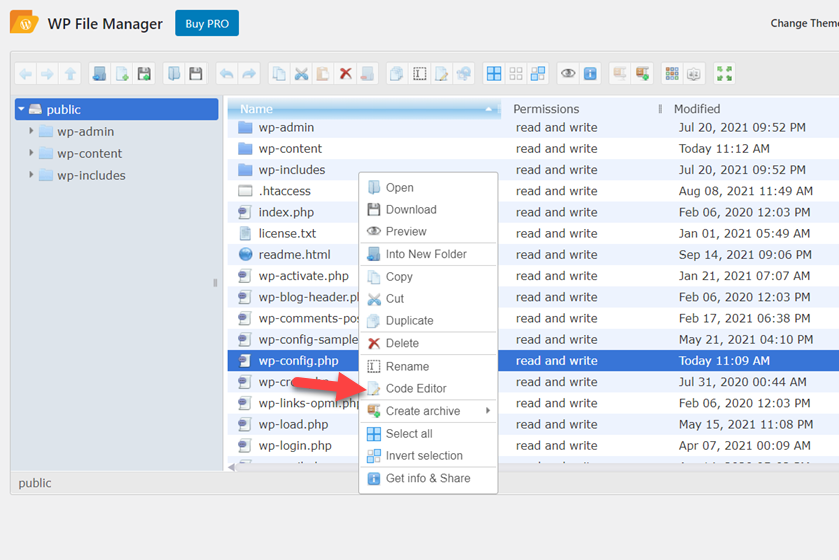This screenshot has width=839, height=560.
Task: Sort by the Modified column header
Action: 697,109
